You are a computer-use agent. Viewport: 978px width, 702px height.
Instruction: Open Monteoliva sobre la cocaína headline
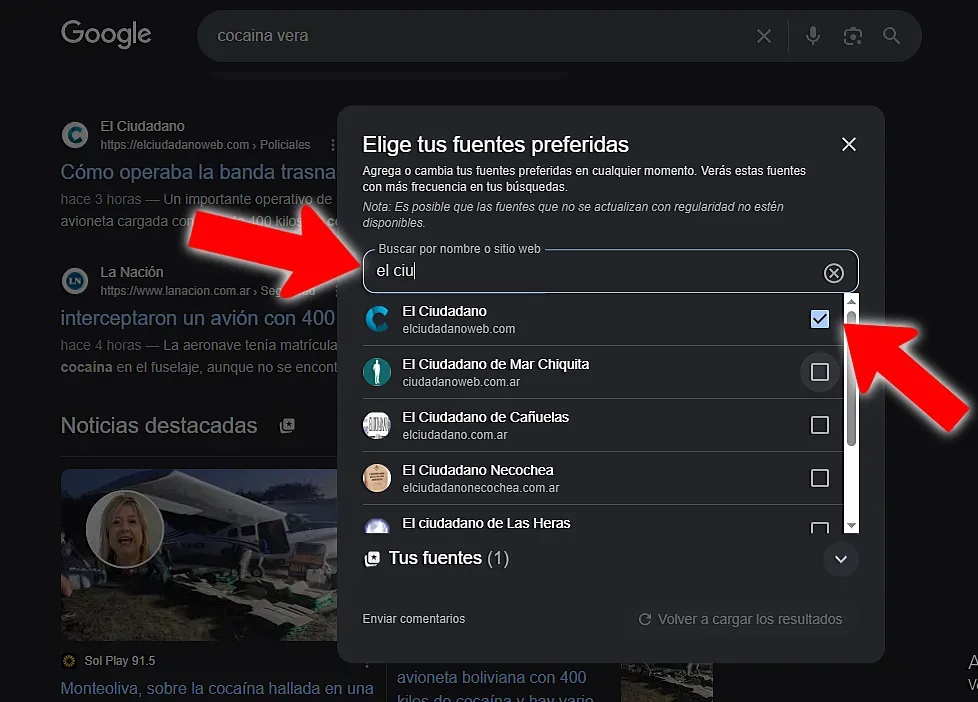(x=217, y=688)
